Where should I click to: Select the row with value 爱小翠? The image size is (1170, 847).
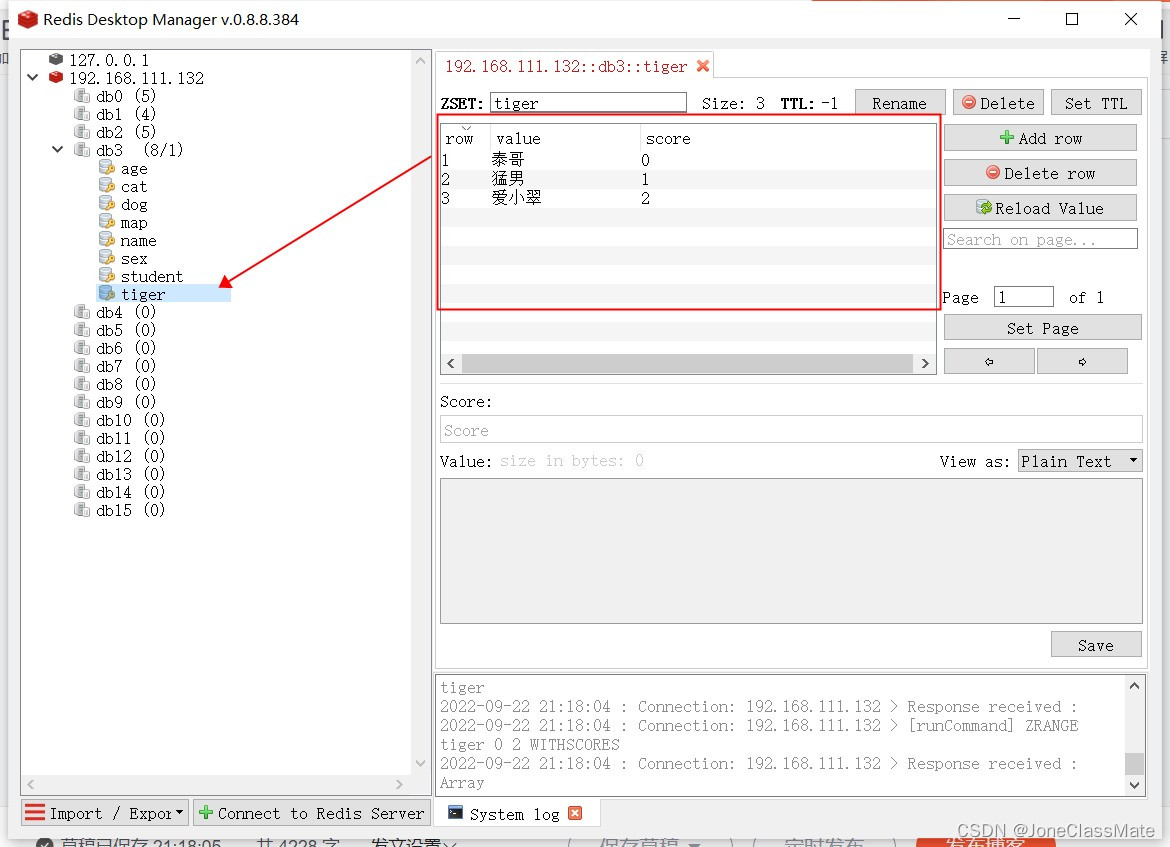pos(688,199)
